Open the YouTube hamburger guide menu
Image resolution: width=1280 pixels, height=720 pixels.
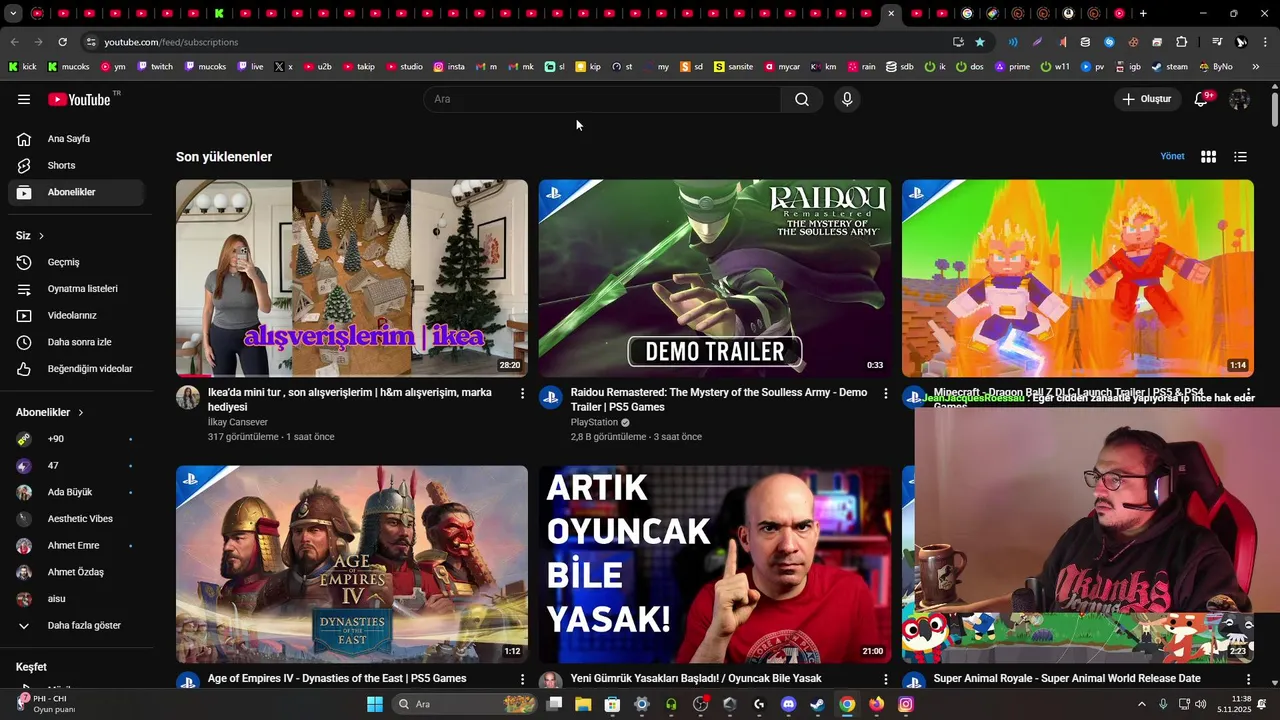[x=24, y=99]
